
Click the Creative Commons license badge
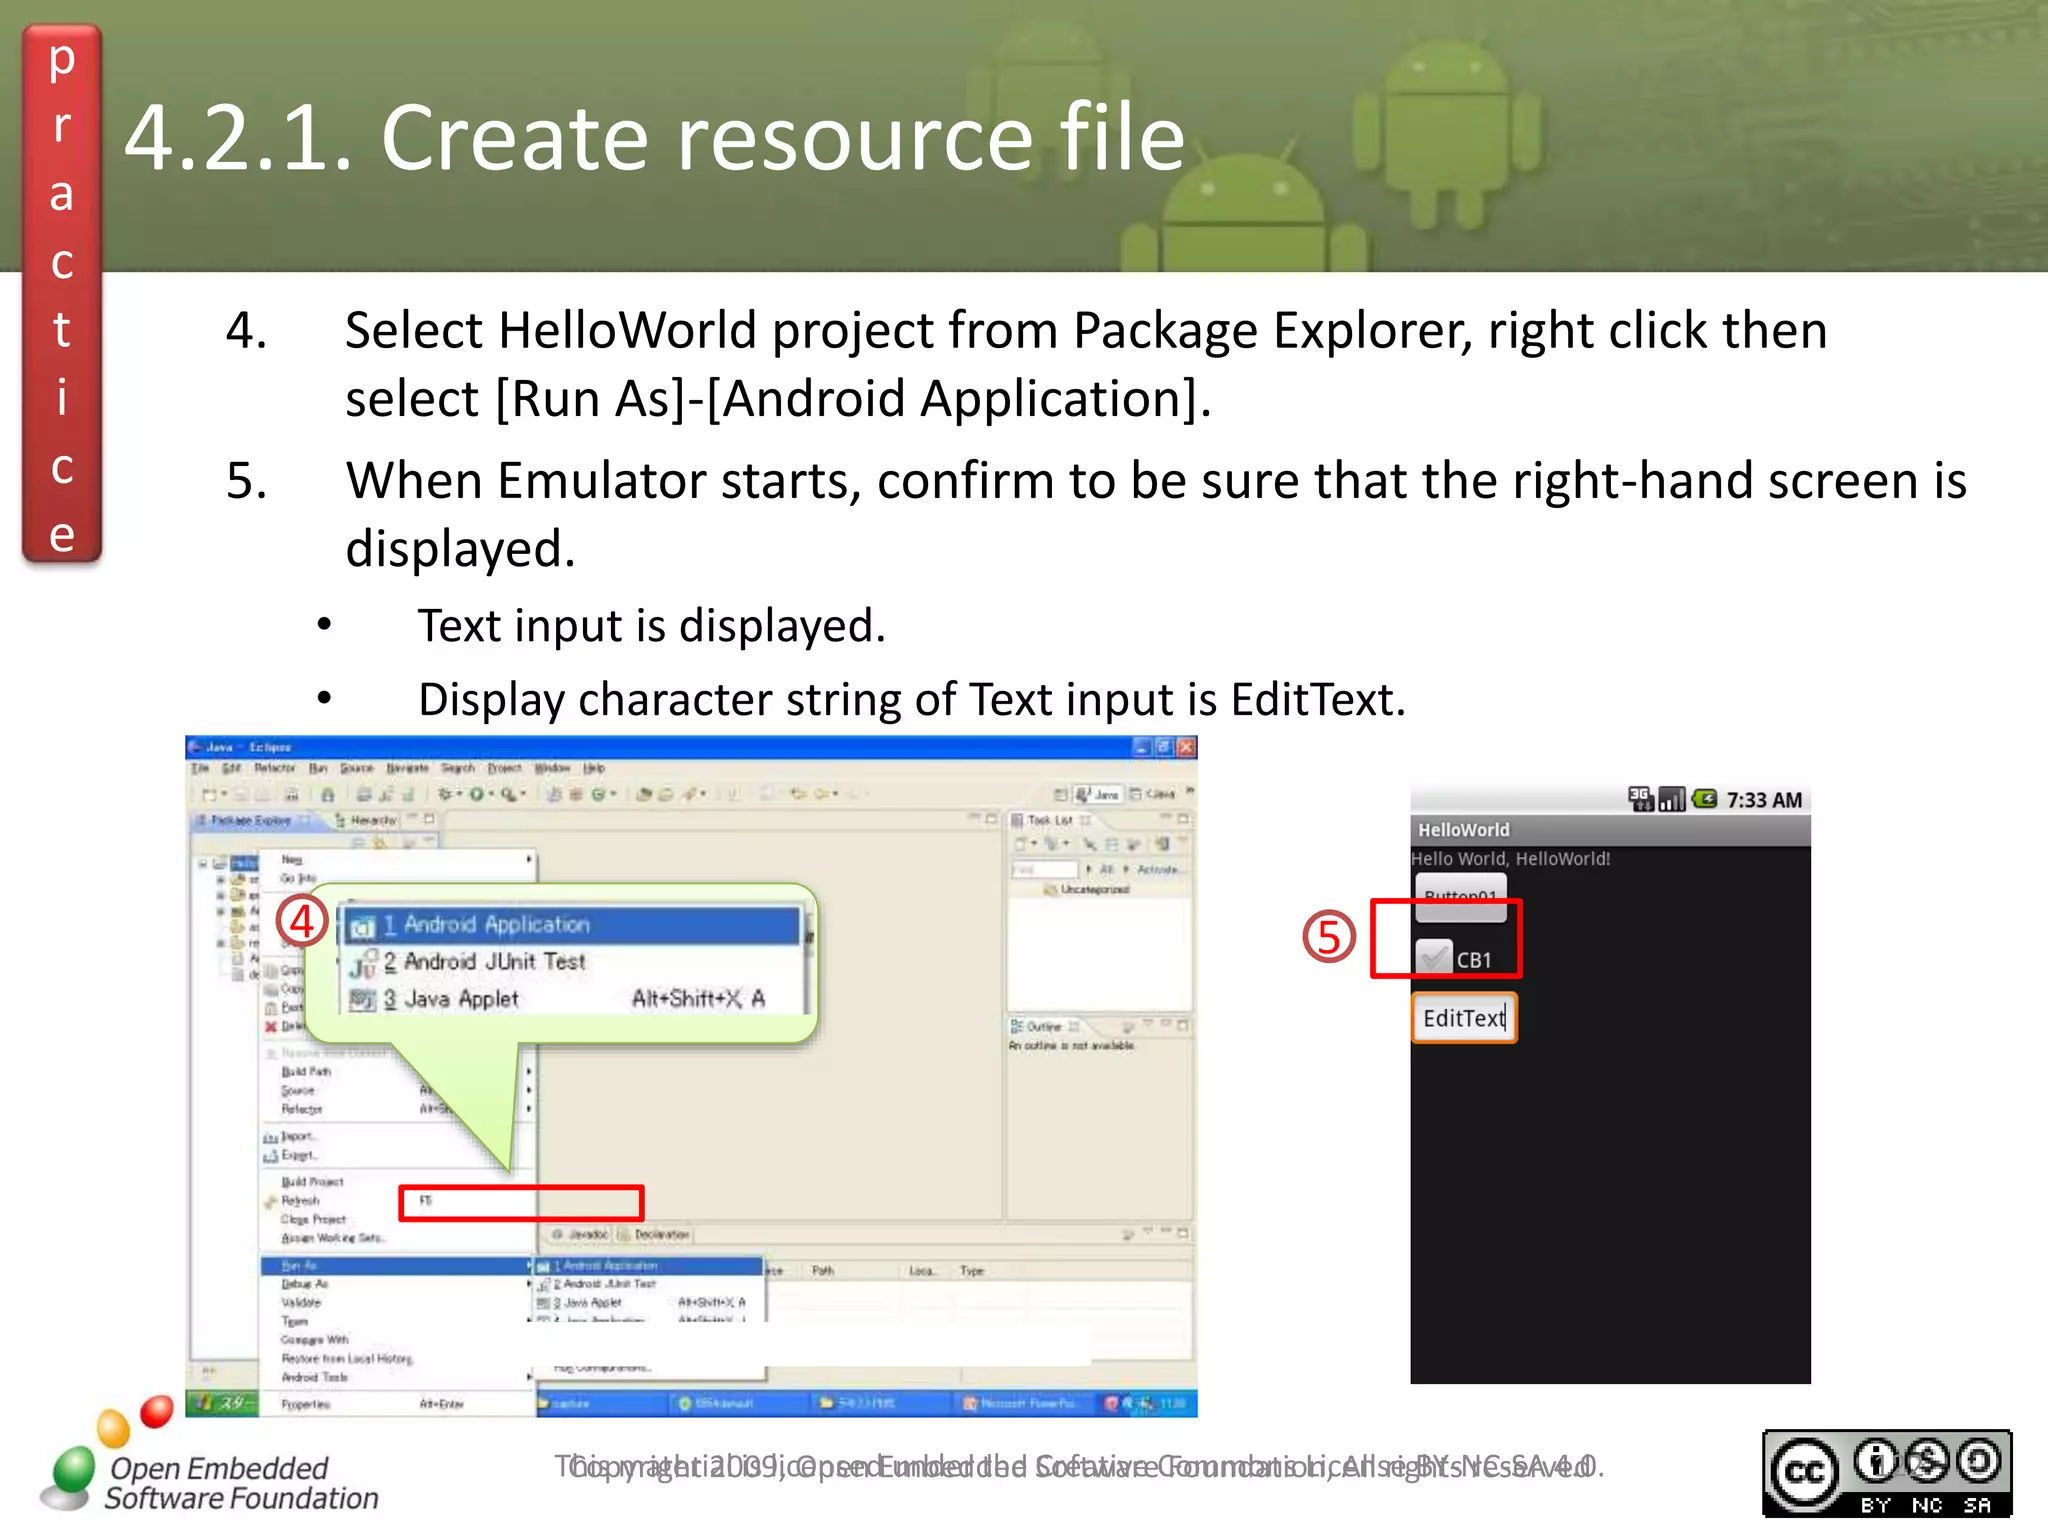pos(1887,1474)
